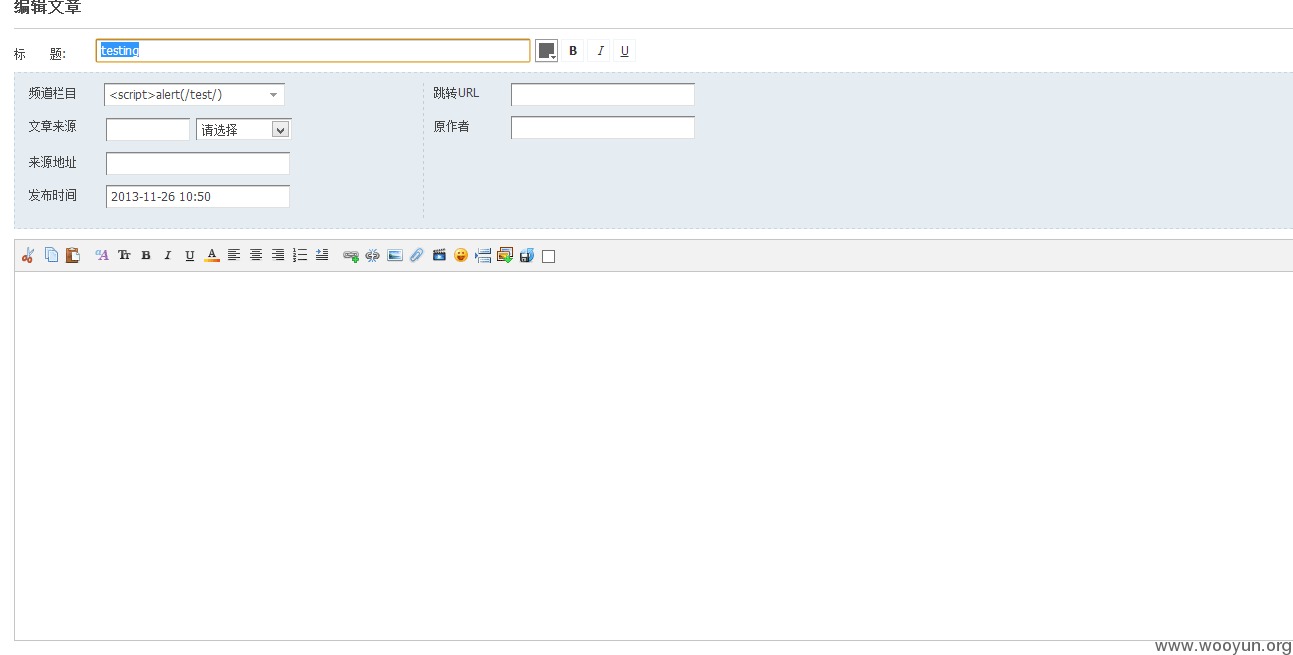Click the floppy disk save icon
The width and height of the screenshot is (1293, 655).
pos(527,255)
